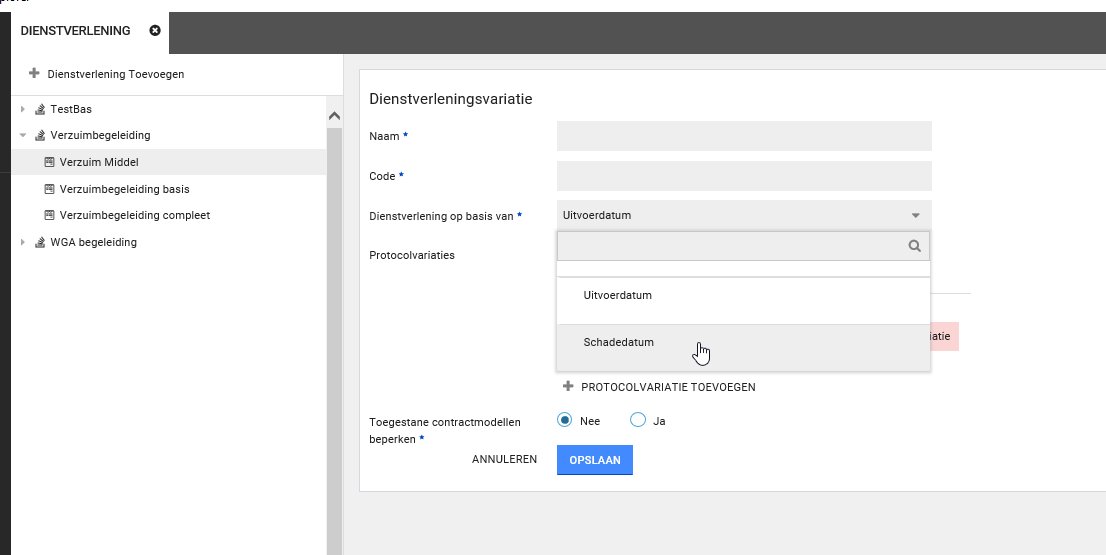
Task: Click the Verzuim Middel variation icon
Action: 50,162
